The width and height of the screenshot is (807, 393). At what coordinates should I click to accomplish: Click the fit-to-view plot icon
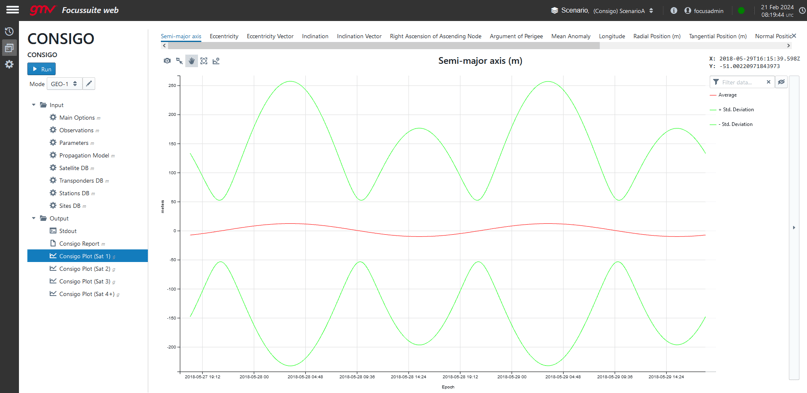click(204, 61)
